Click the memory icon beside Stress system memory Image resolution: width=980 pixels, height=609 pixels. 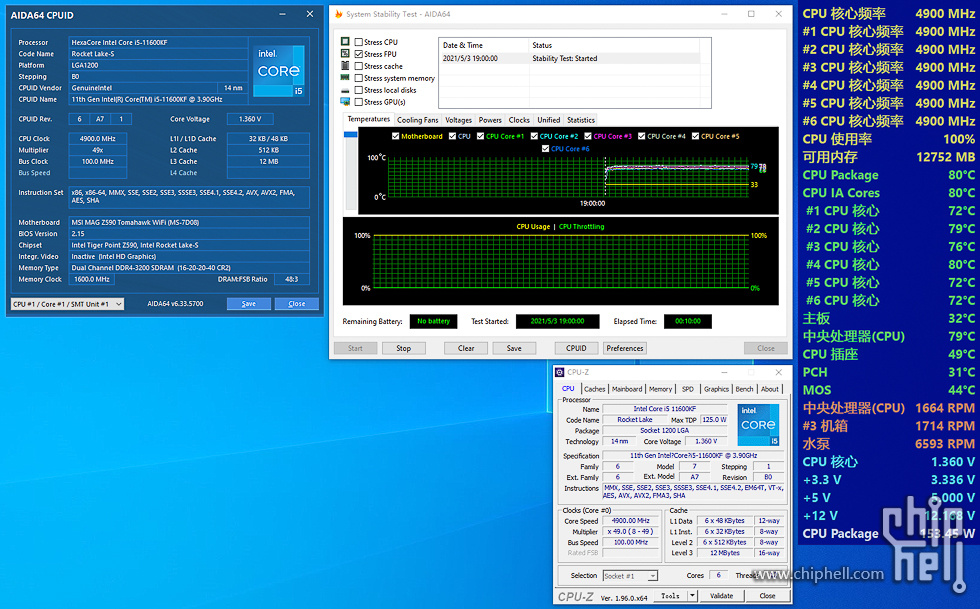coord(345,78)
